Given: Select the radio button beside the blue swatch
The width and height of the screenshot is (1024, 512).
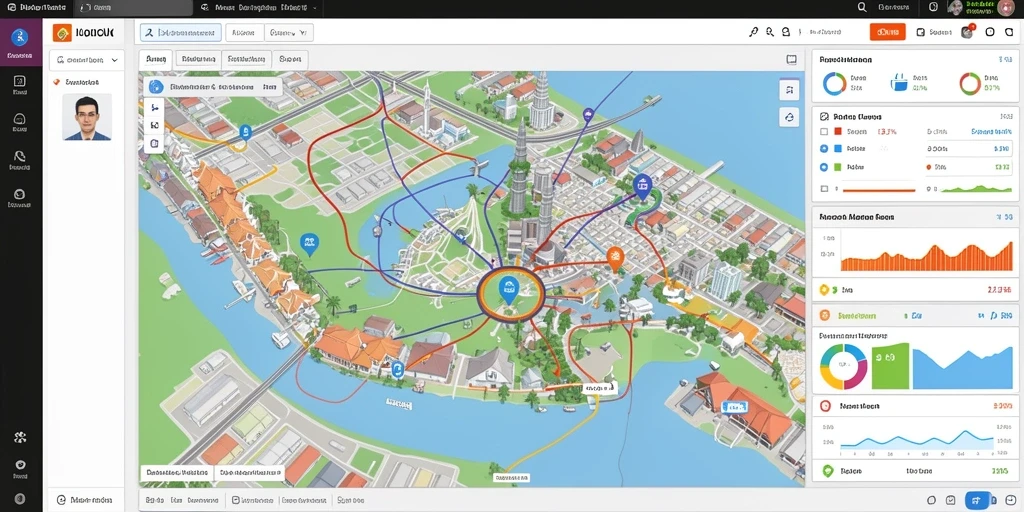Looking at the screenshot, I should [x=824, y=149].
